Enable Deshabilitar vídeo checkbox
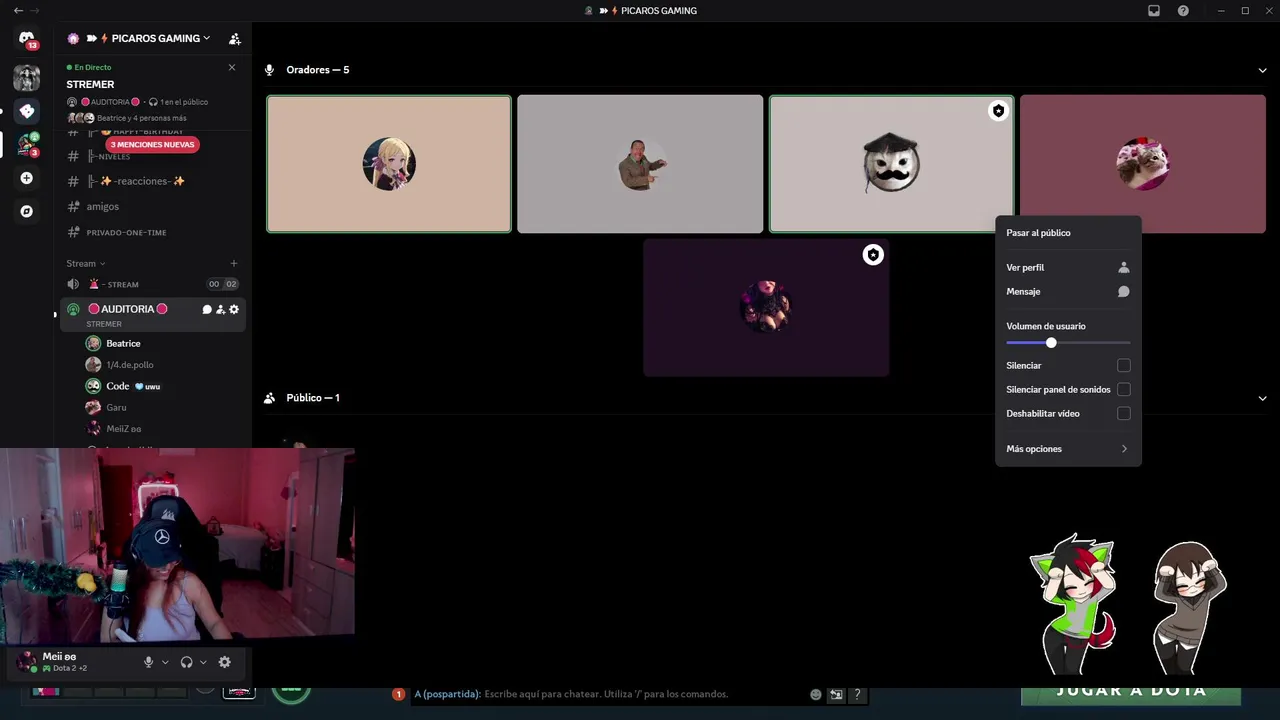The image size is (1280, 720). [1124, 414]
